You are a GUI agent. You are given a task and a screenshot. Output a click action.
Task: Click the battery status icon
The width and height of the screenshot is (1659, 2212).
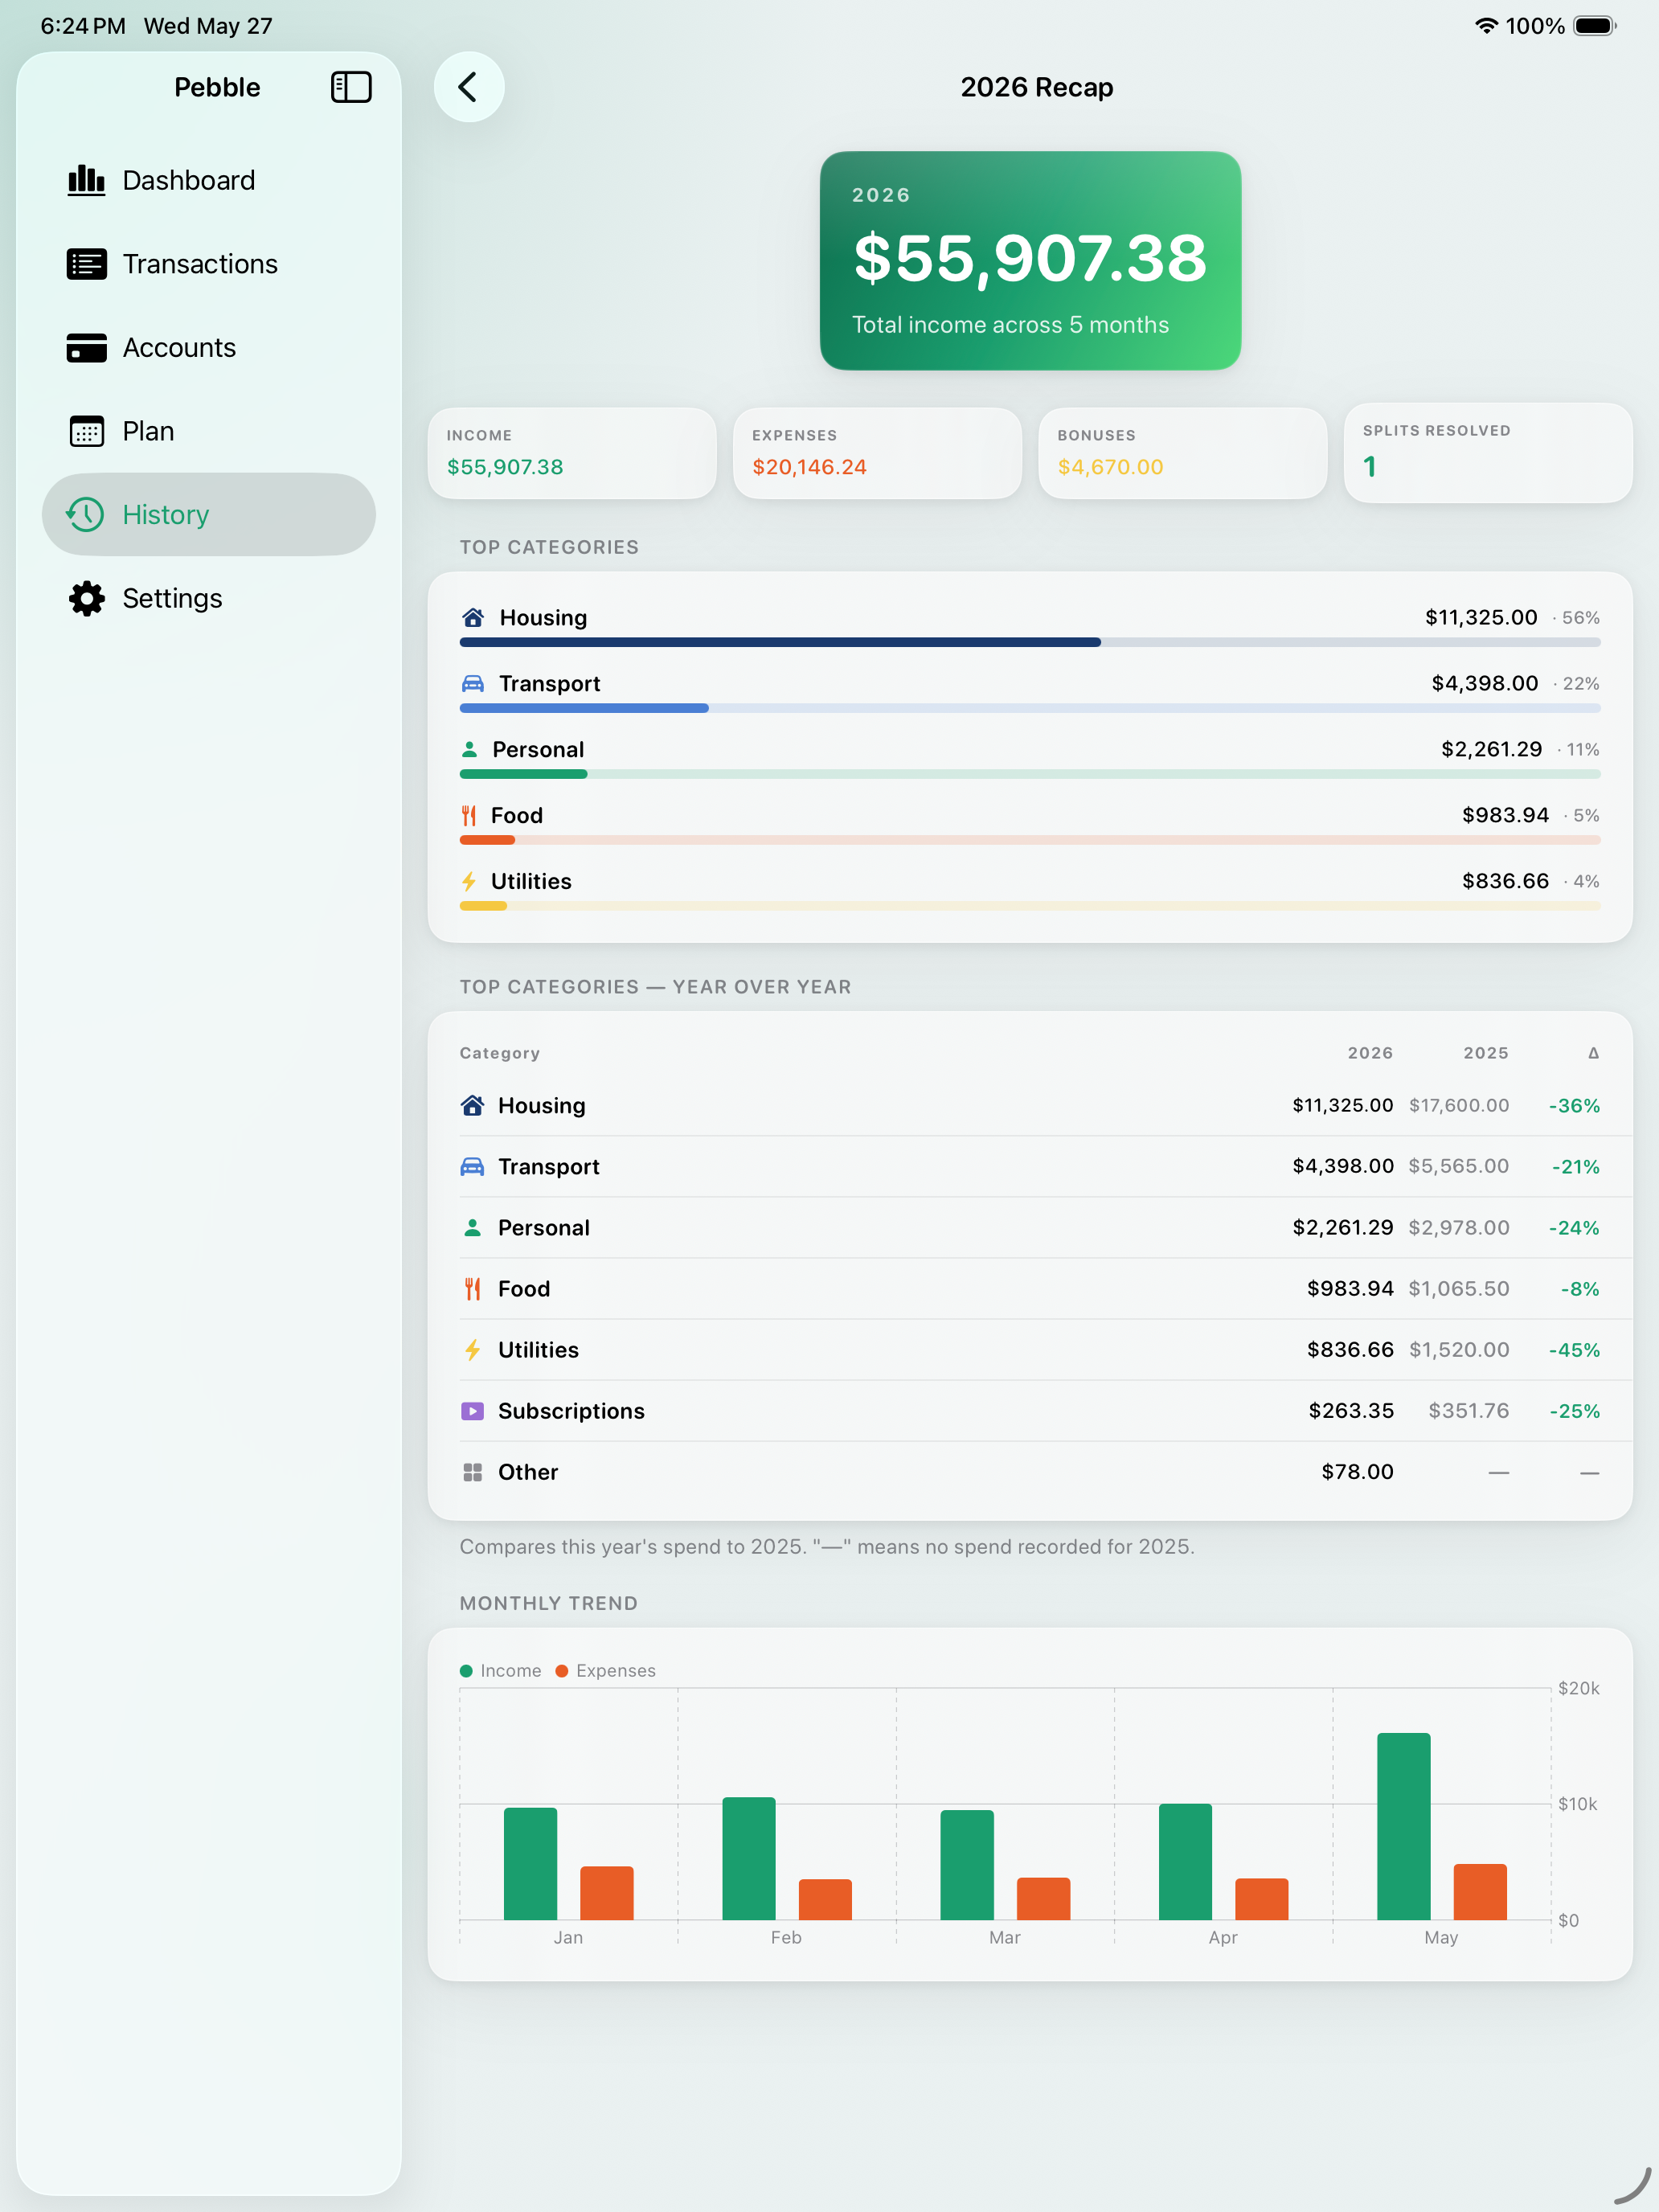pyautogui.click(x=1595, y=26)
